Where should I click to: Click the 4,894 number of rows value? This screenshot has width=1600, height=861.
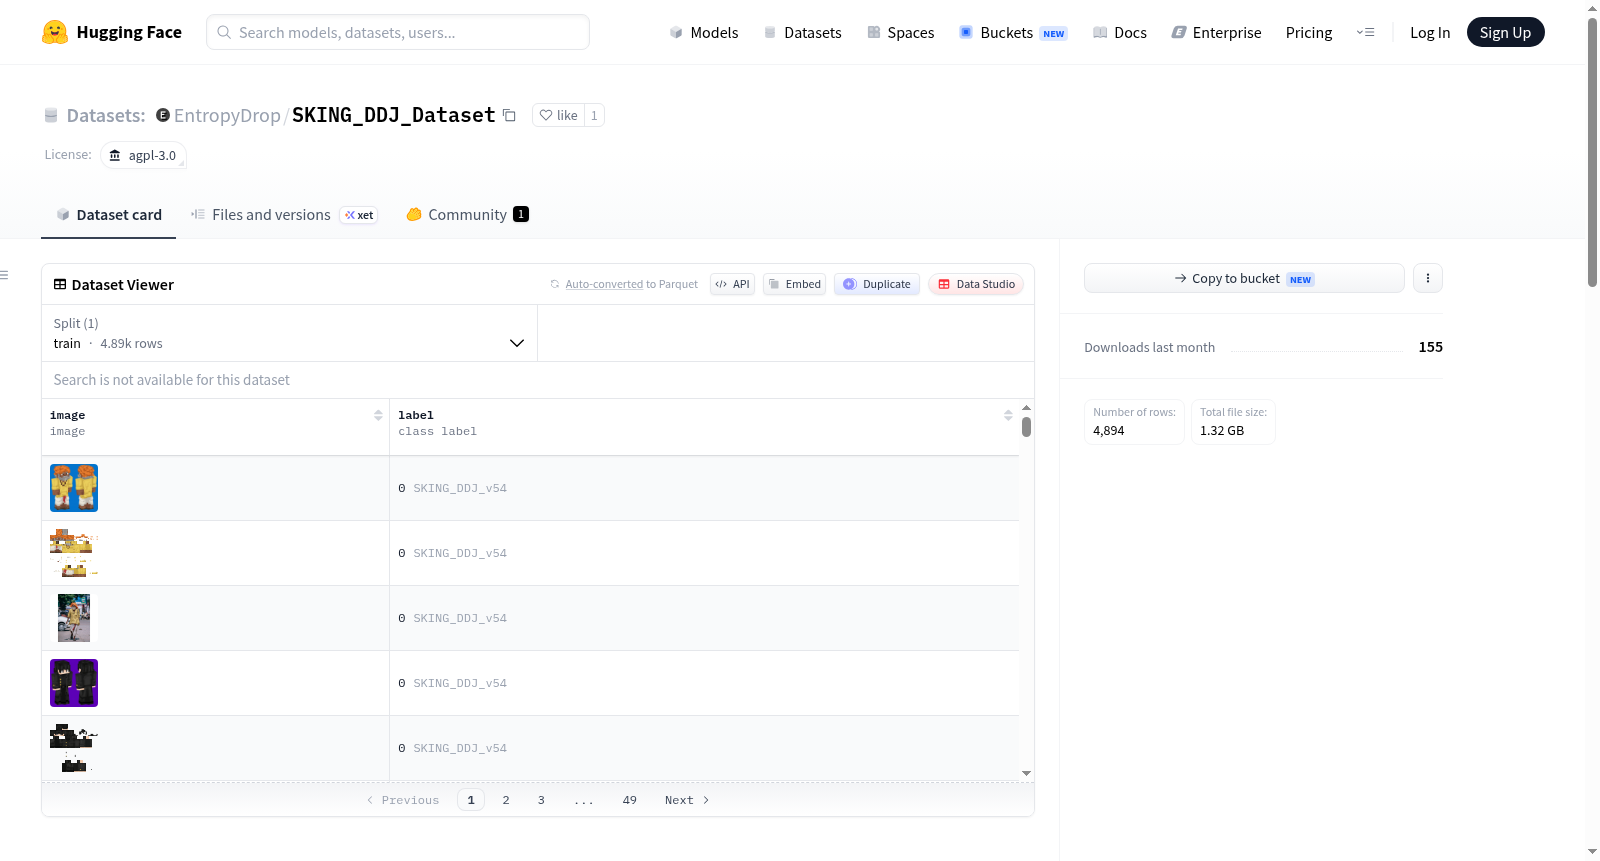[1109, 431]
